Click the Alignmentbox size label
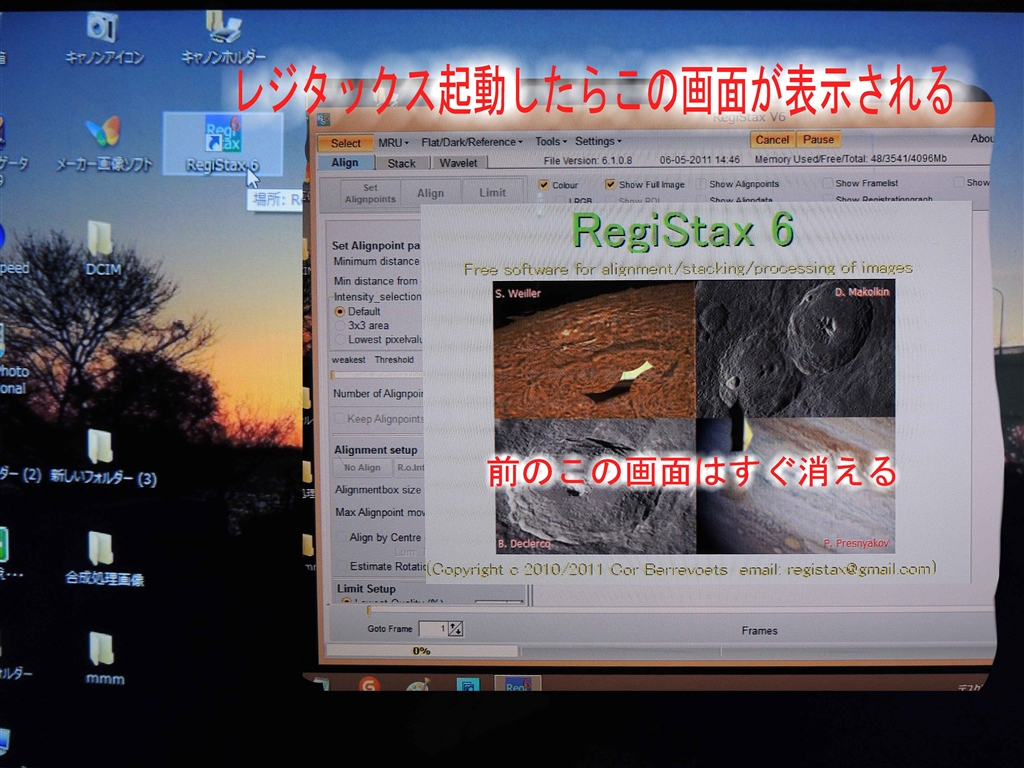Viewport: 1024px width, 768px height. [x=378, y=490]
